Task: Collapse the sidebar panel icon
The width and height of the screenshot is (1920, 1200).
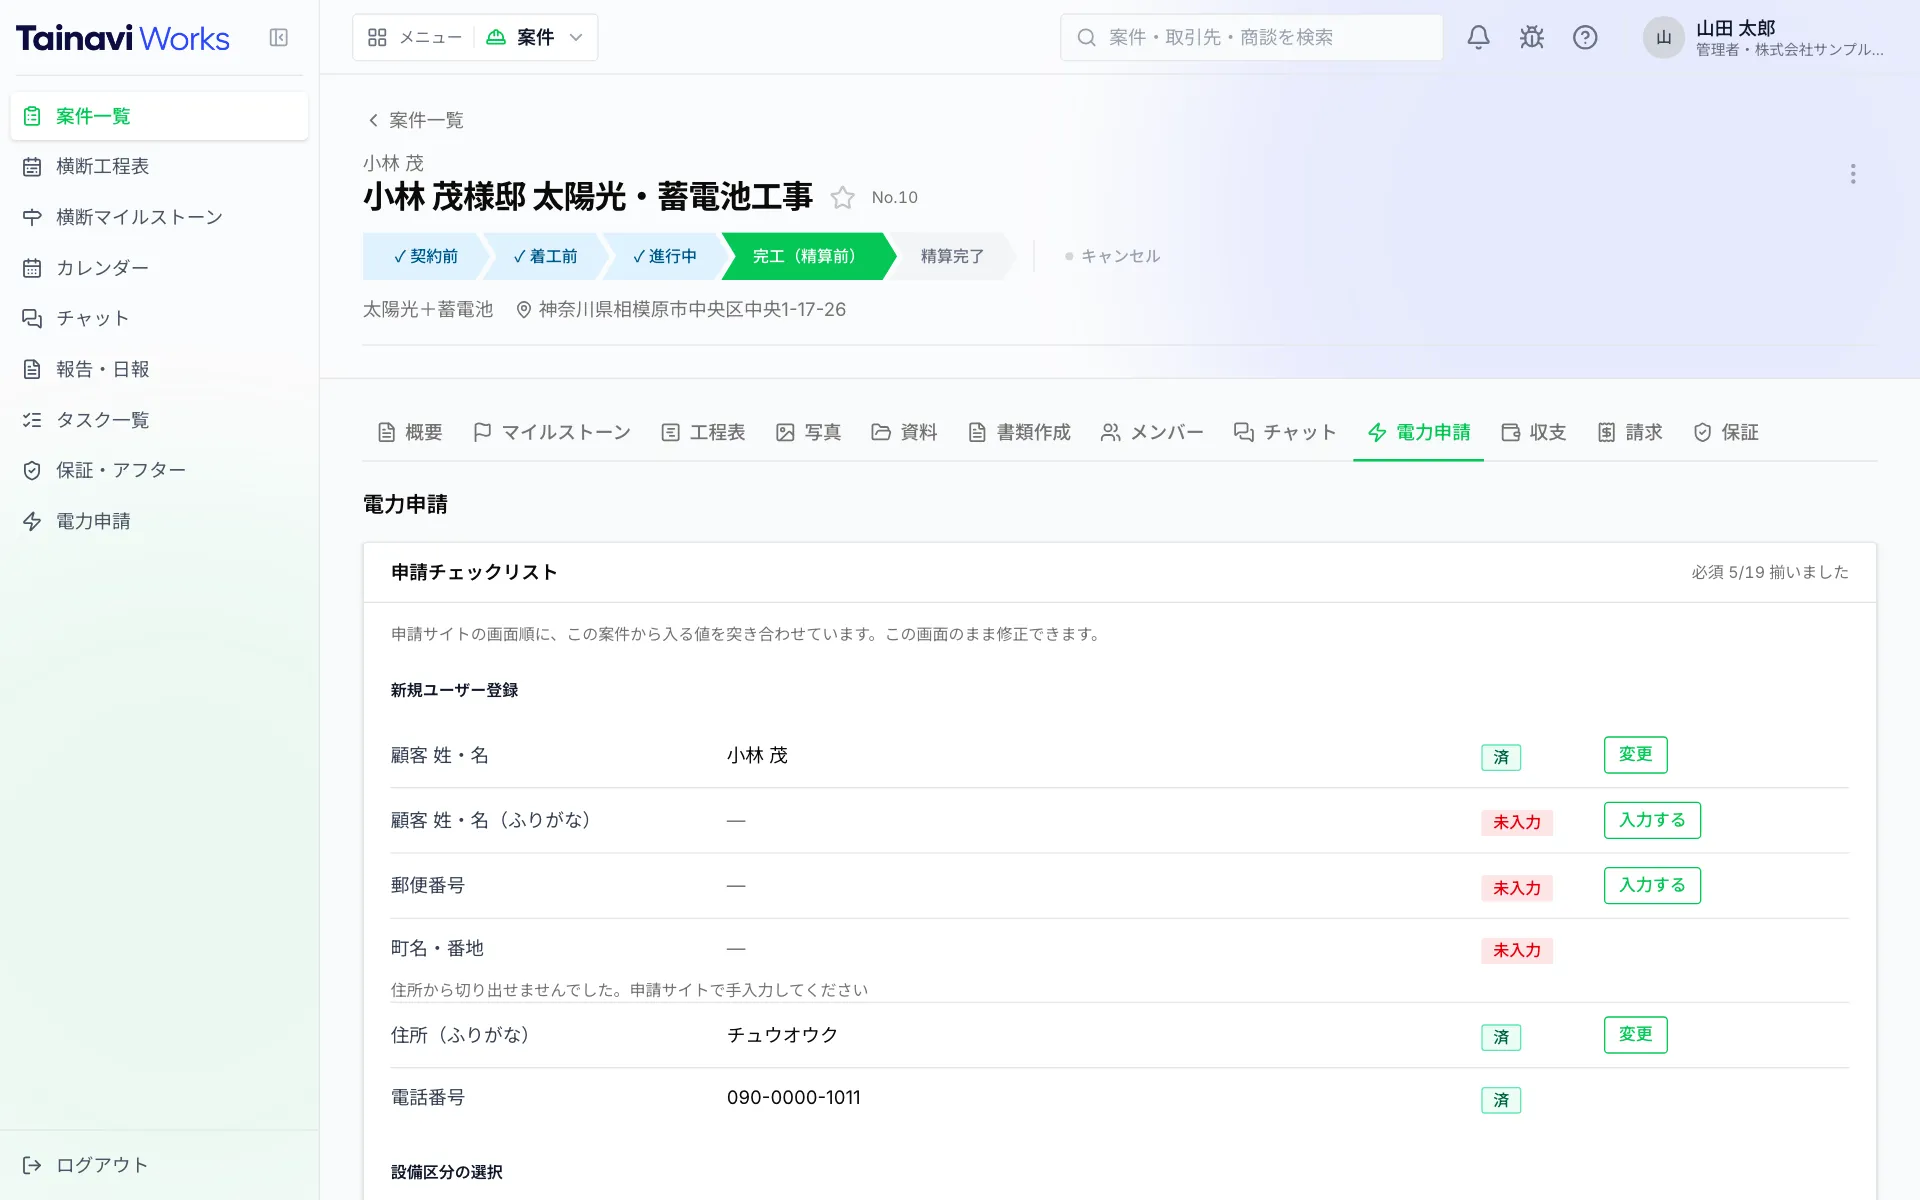Action: (x=279, y=38)
